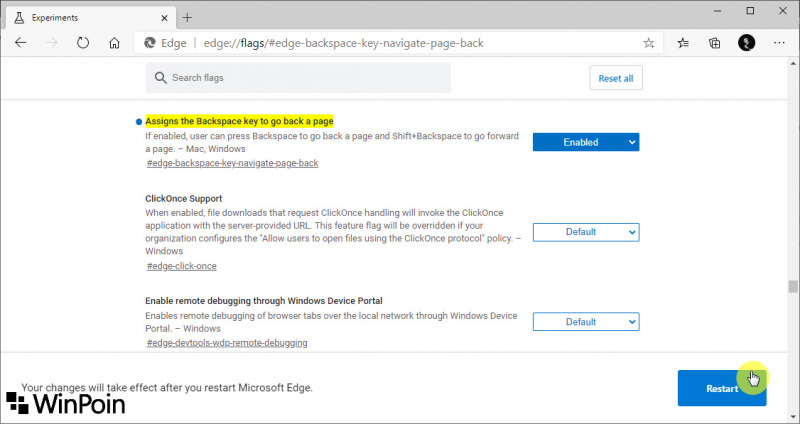Click the forward navigation arrow
Image resolution: width=800 pixels, height=424 pixels.
click(52, 43)
